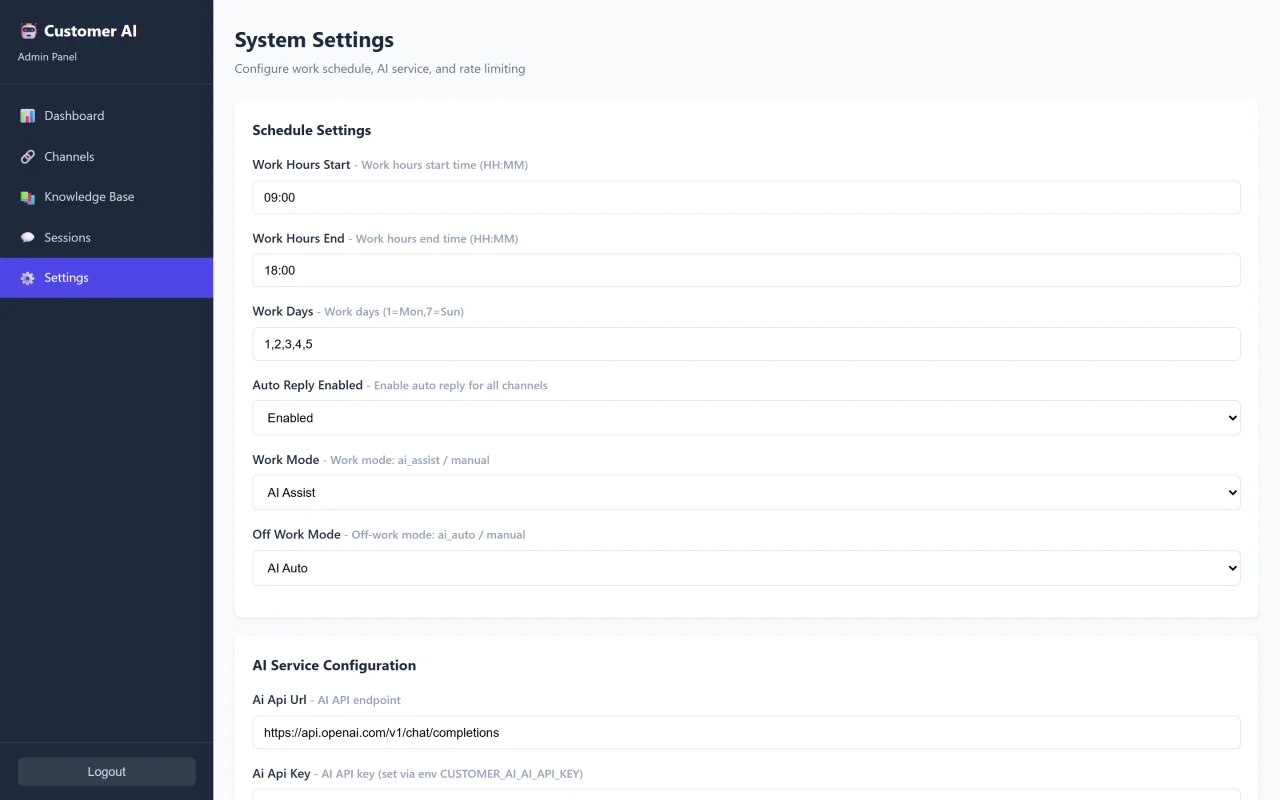Click the System Settings page heading
The image size is (1280, 800).
(314, 40)
